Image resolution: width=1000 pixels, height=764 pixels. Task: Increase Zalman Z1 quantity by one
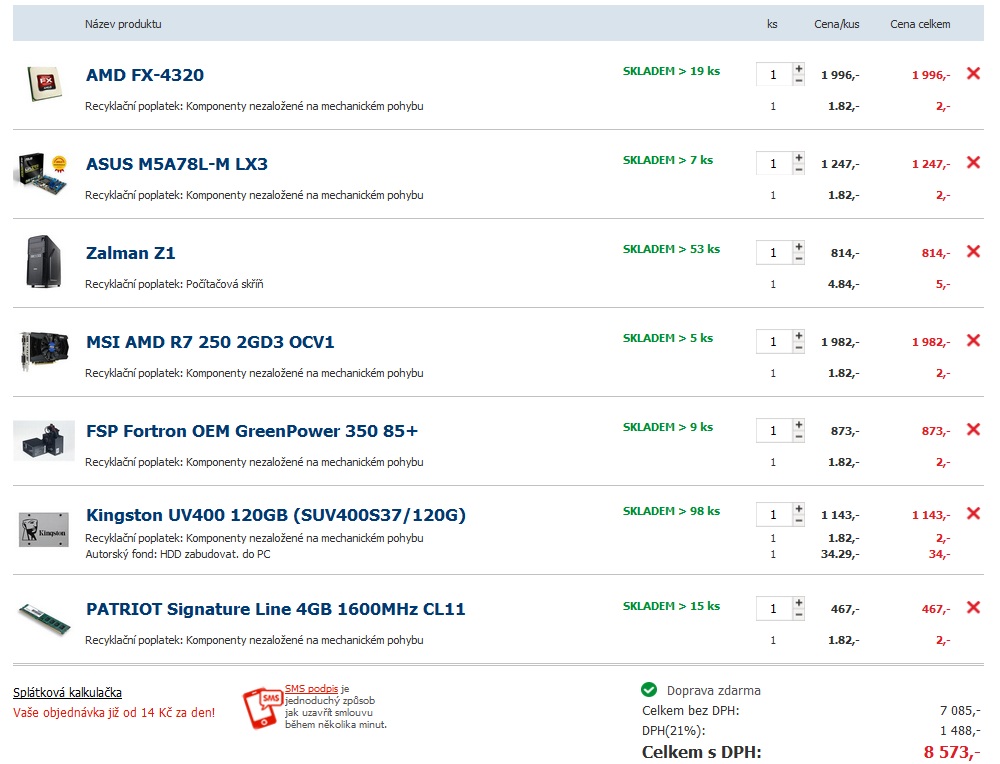click(x=798, y=247)
